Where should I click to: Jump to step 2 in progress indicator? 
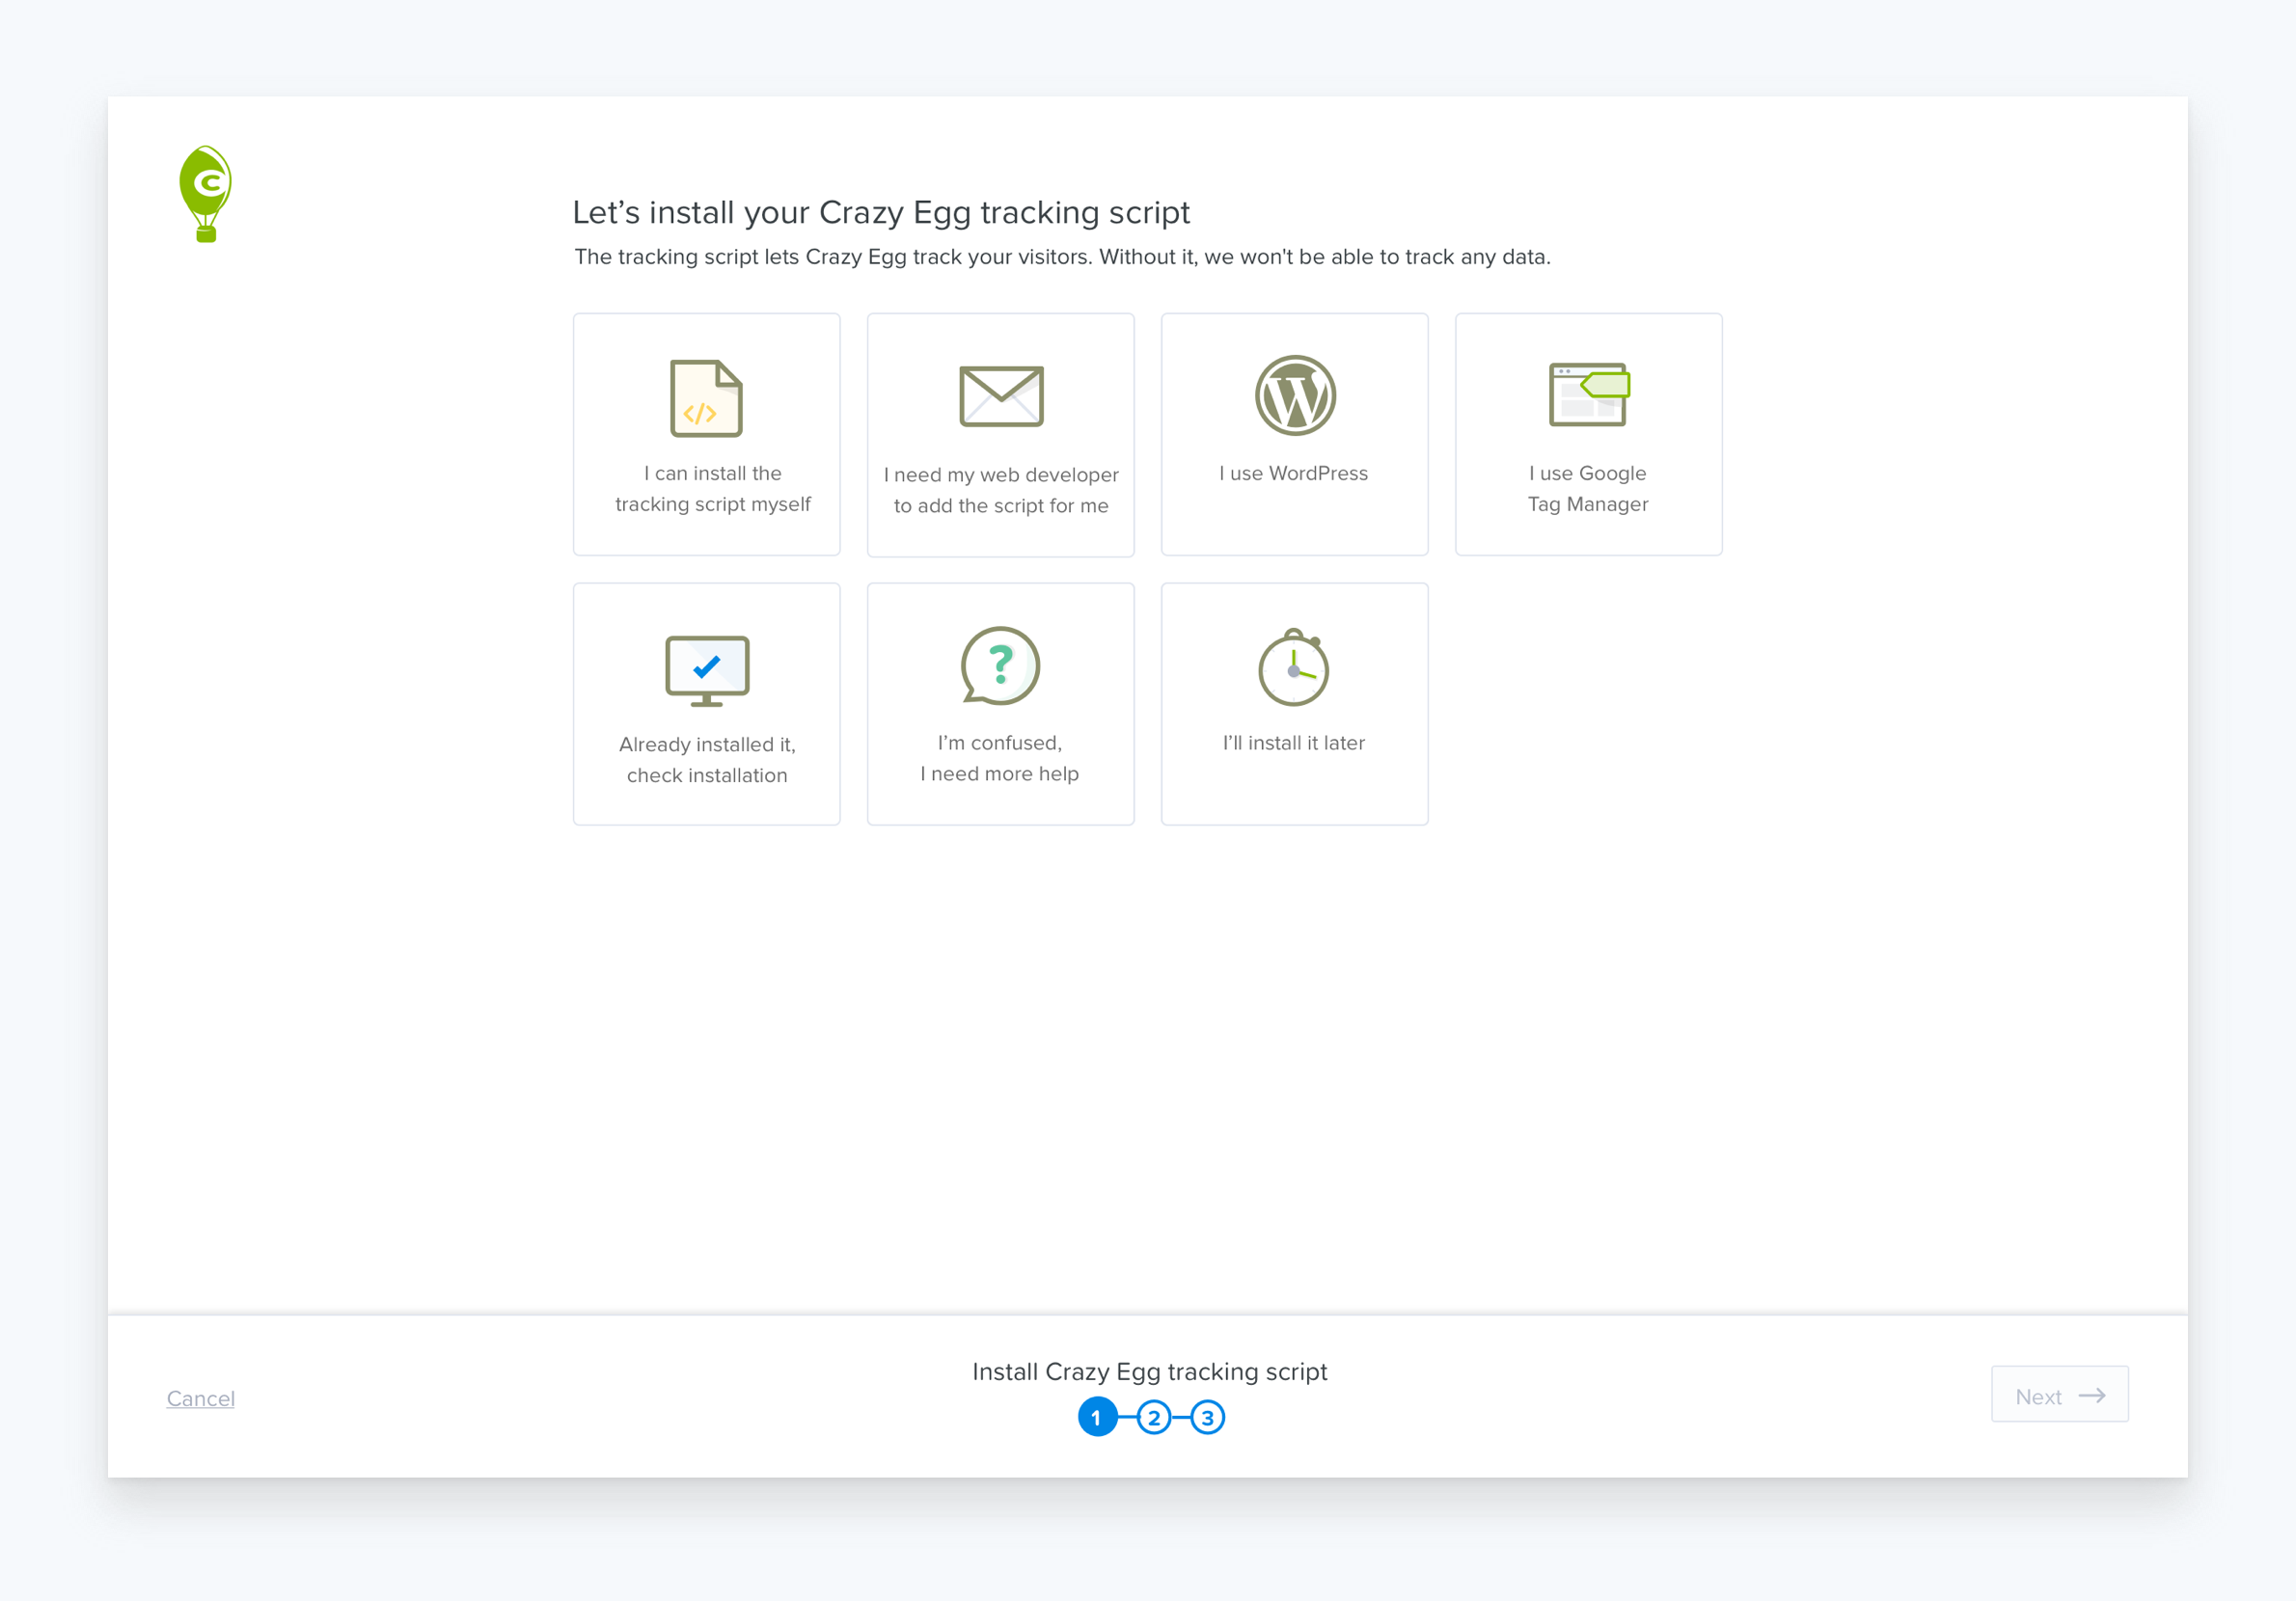click(x=1154, y=1417)
